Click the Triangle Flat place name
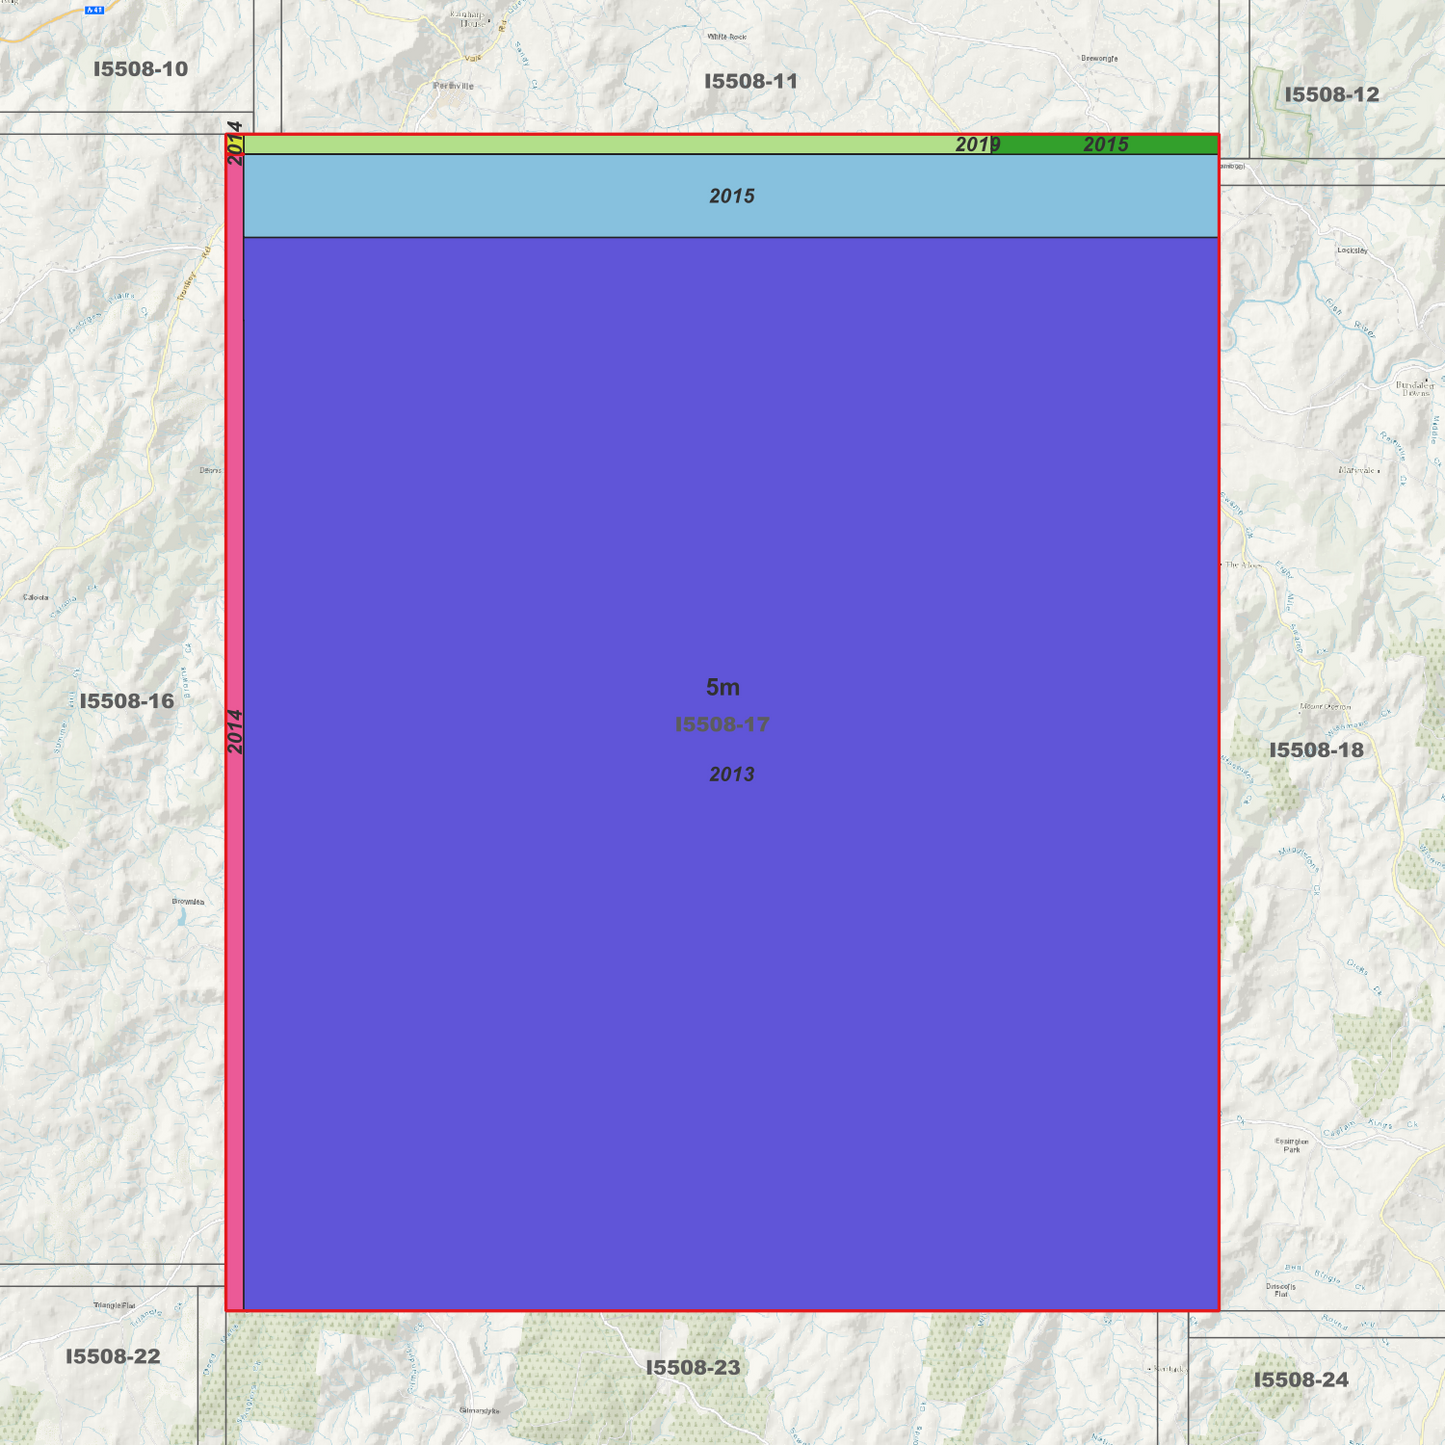This screenshot has height=1445, width=1445. tap(114, 1305)
